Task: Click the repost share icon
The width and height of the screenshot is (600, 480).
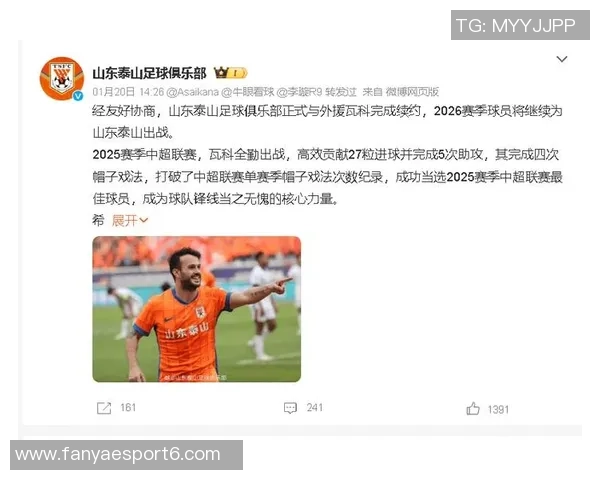Action: click(104, 408)
